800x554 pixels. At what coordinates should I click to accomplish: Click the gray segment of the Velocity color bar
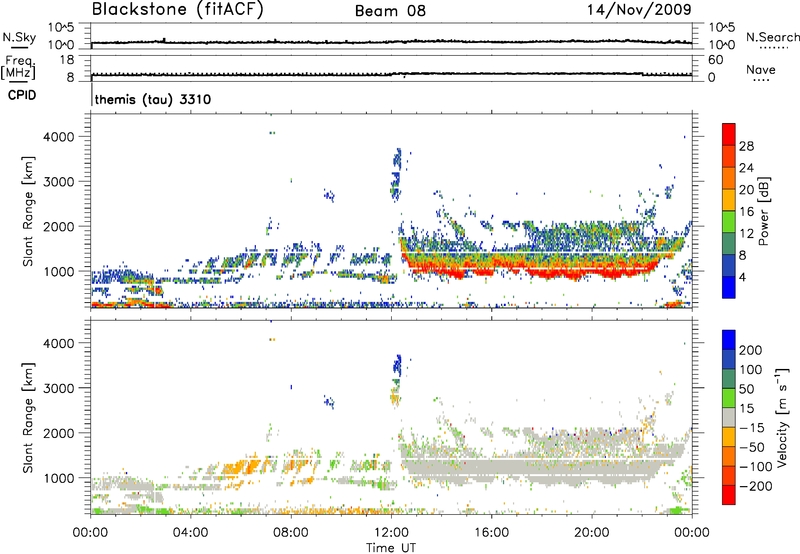click(x=729, y=418)
